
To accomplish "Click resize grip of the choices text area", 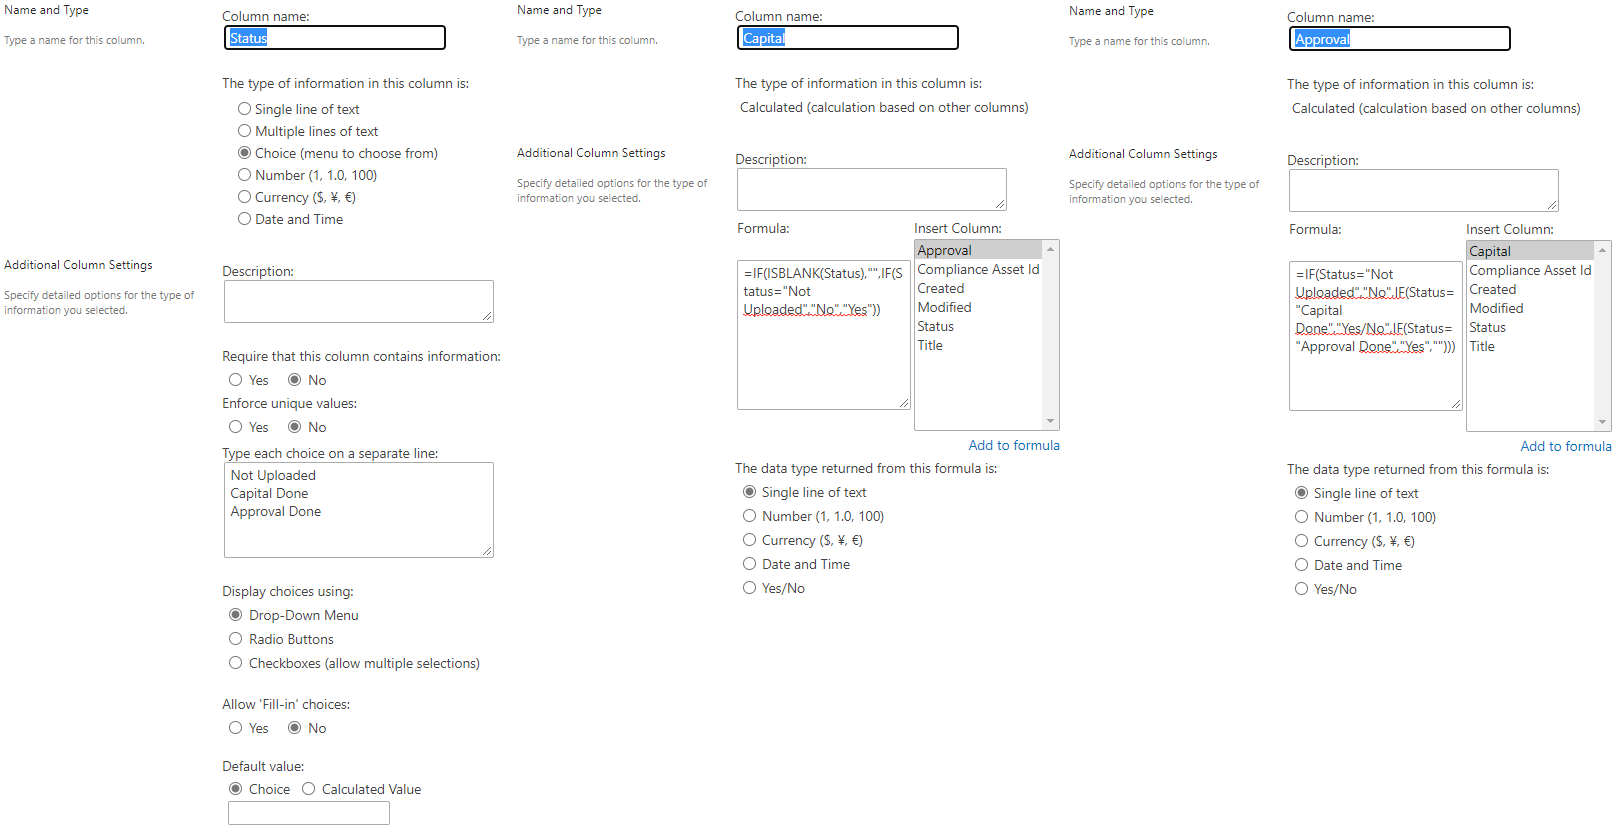I will [487, 551].
